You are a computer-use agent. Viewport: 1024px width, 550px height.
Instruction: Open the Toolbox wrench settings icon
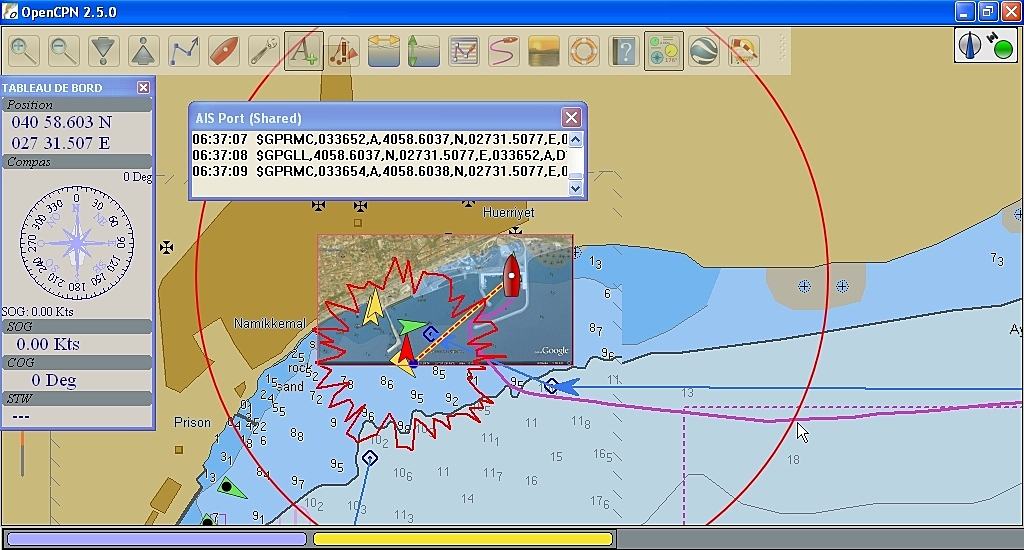click(264, 51)
